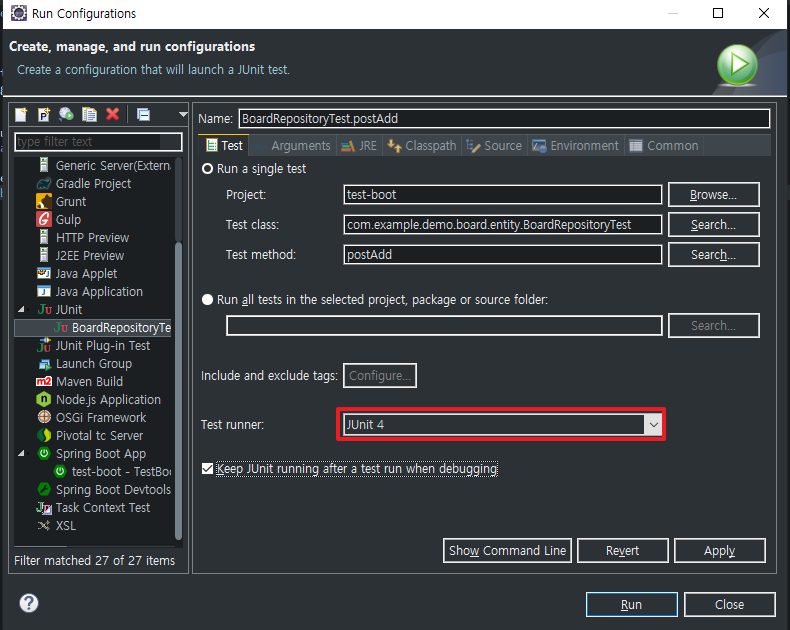Select the HTTP Preview icon

pyautogui.click(x=44, y=237)
